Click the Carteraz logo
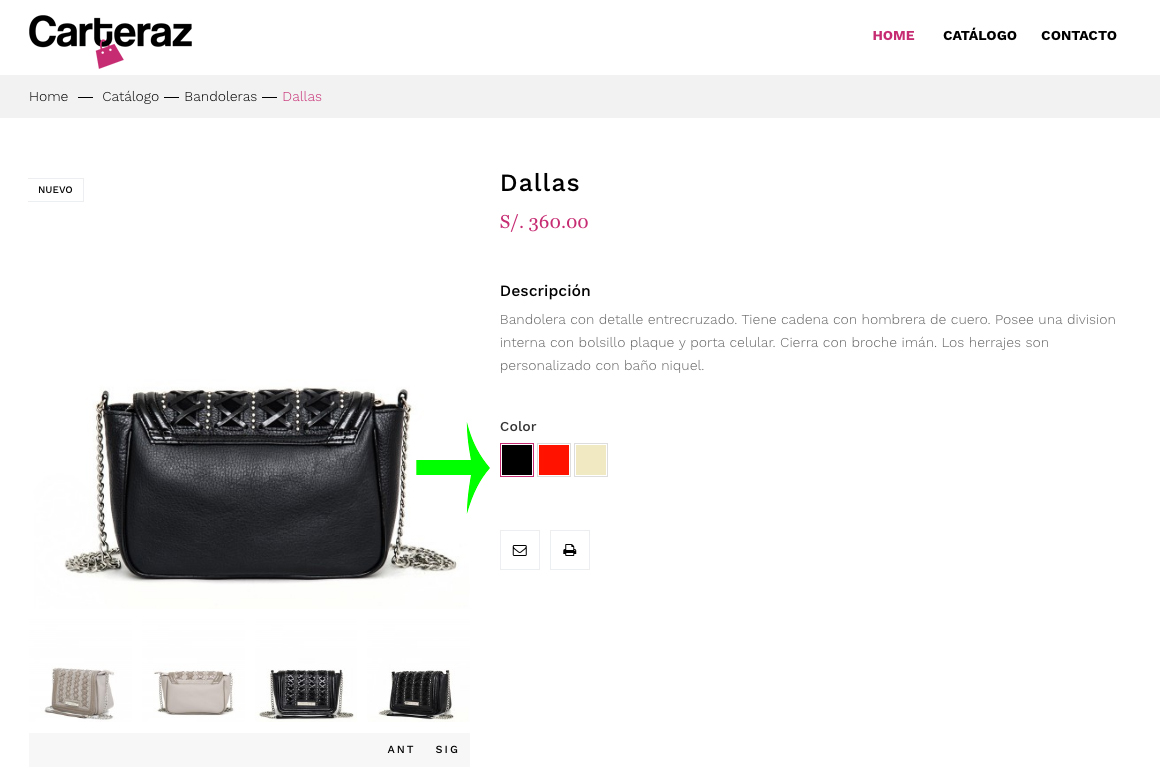This screenshot has width=1160, height=771. pyautogui.click(x=110, y=41)
